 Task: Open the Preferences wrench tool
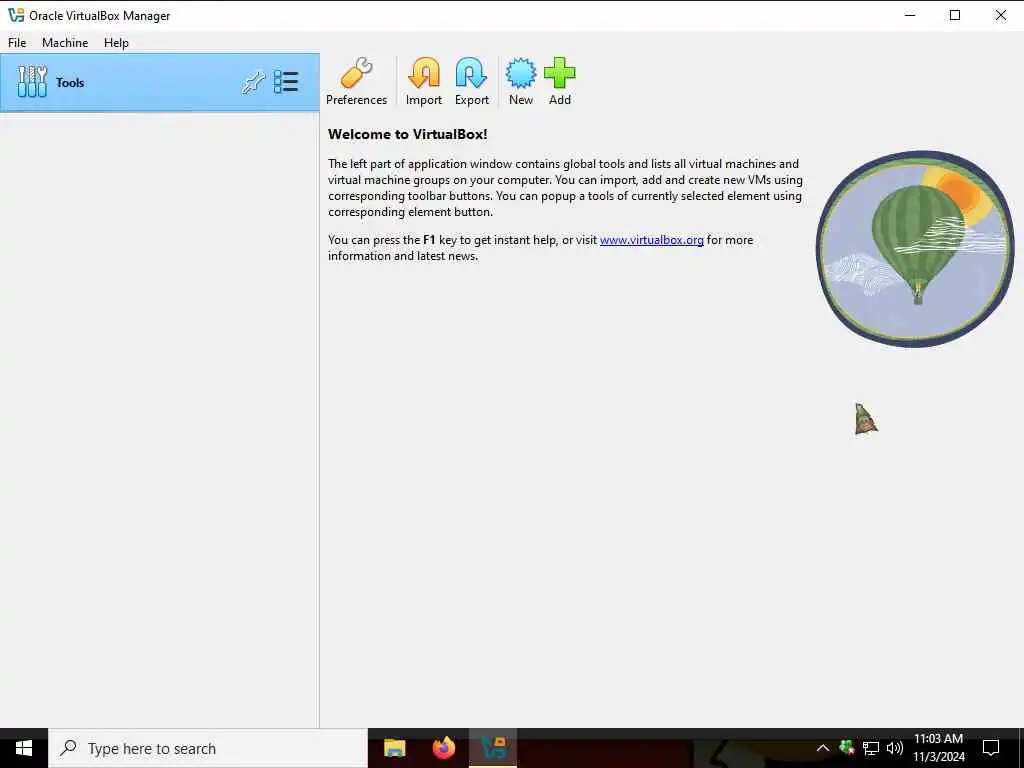357,81
